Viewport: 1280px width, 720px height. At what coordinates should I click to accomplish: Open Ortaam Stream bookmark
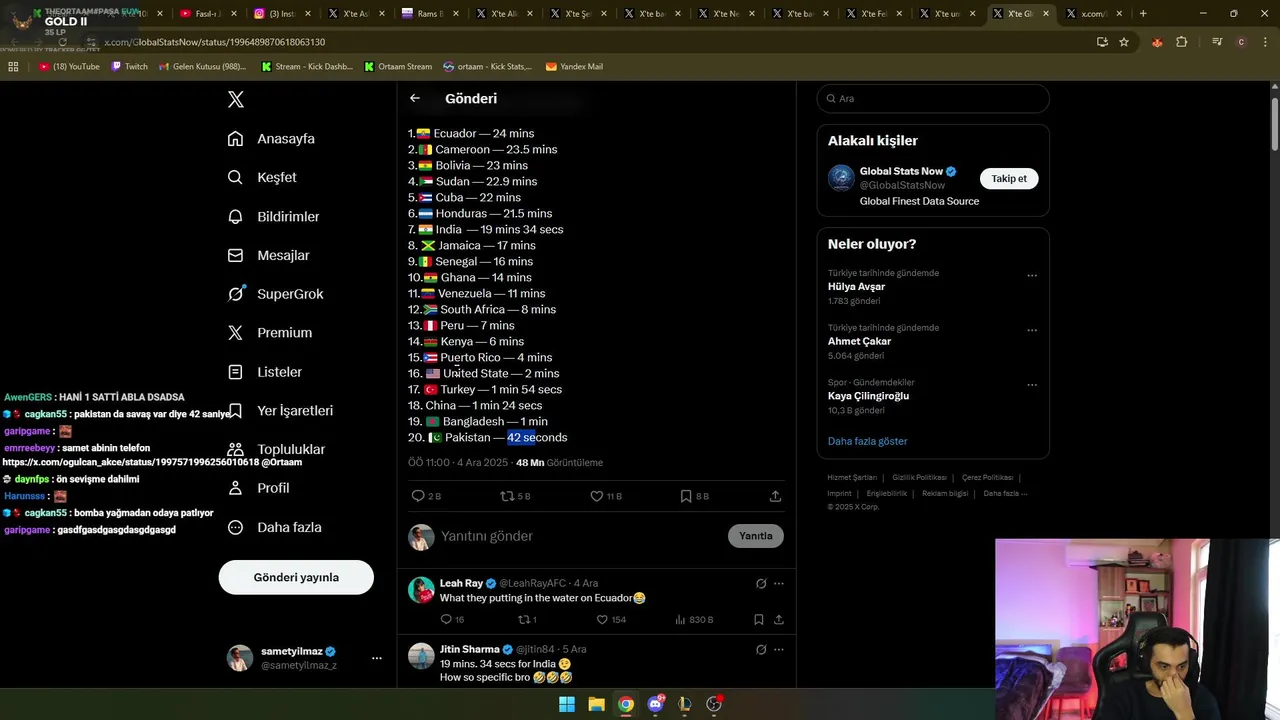click(x=398, y=67)
